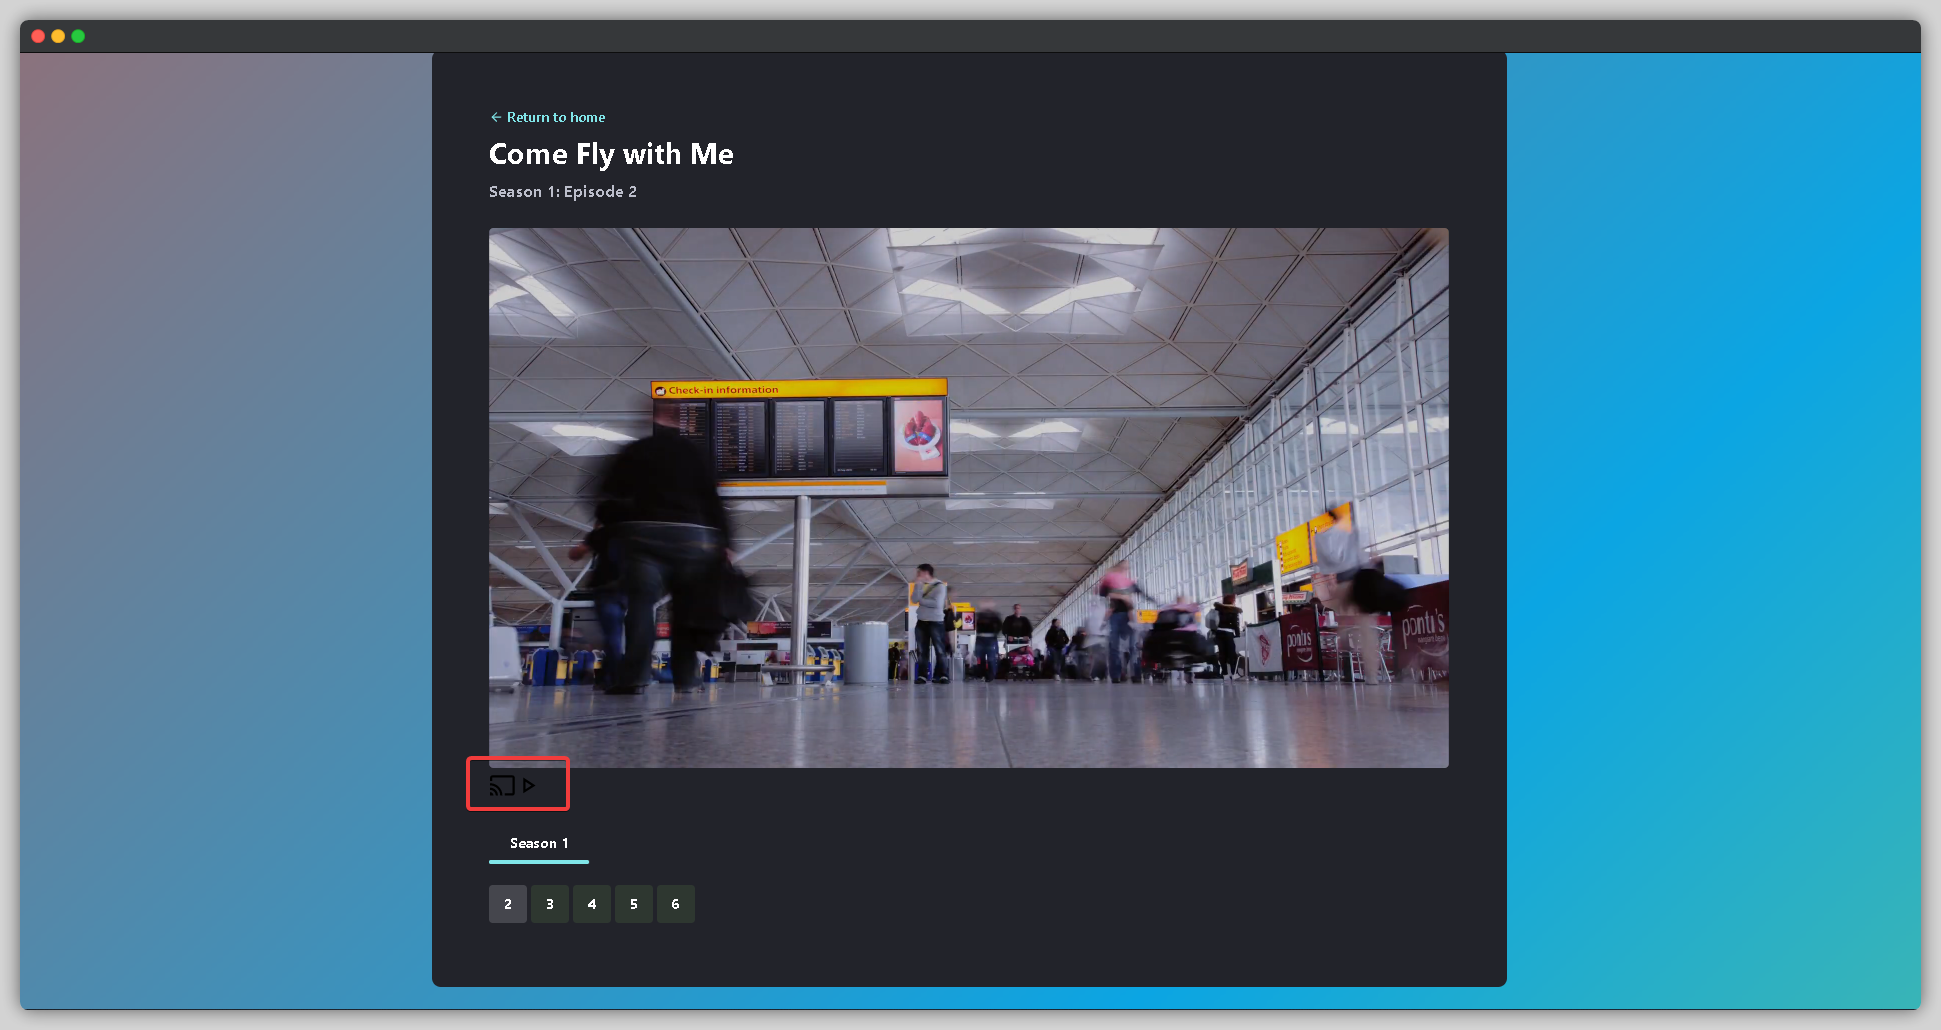Maximize the window with the green button

(x=78, y=36)
